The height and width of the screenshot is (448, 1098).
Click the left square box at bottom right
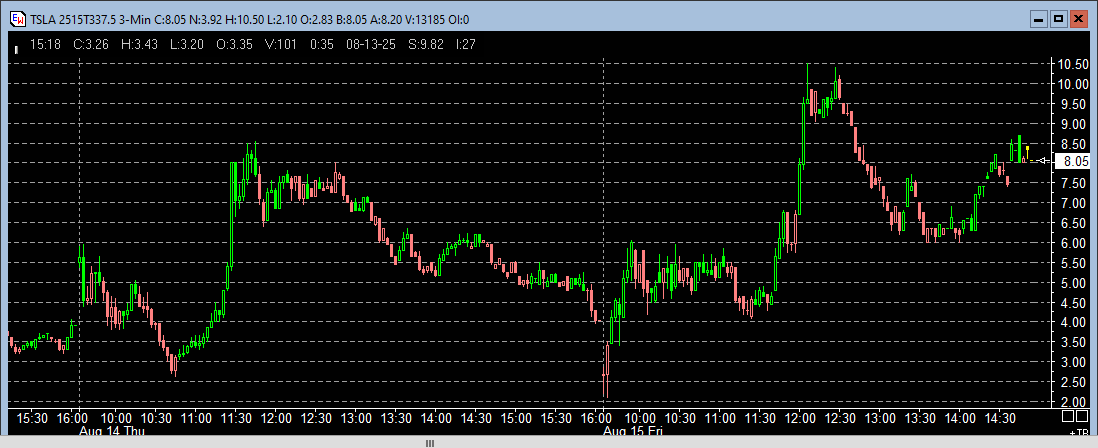[x=1068, y=416]
